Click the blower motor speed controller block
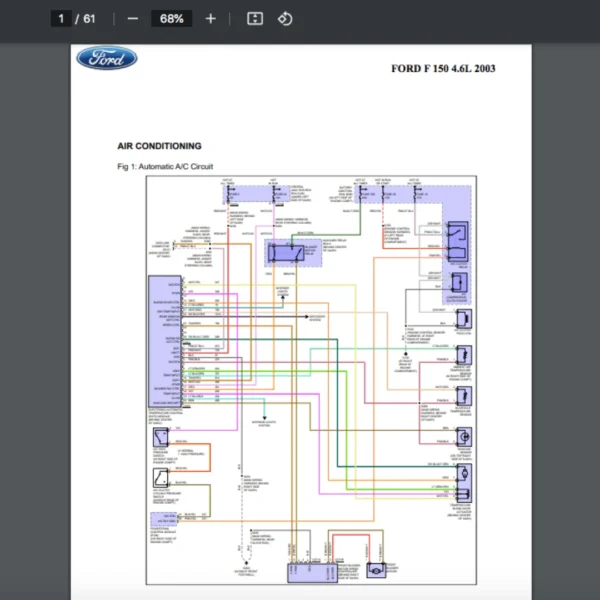This screenshot has height=600, width=600. coord(301,571)
